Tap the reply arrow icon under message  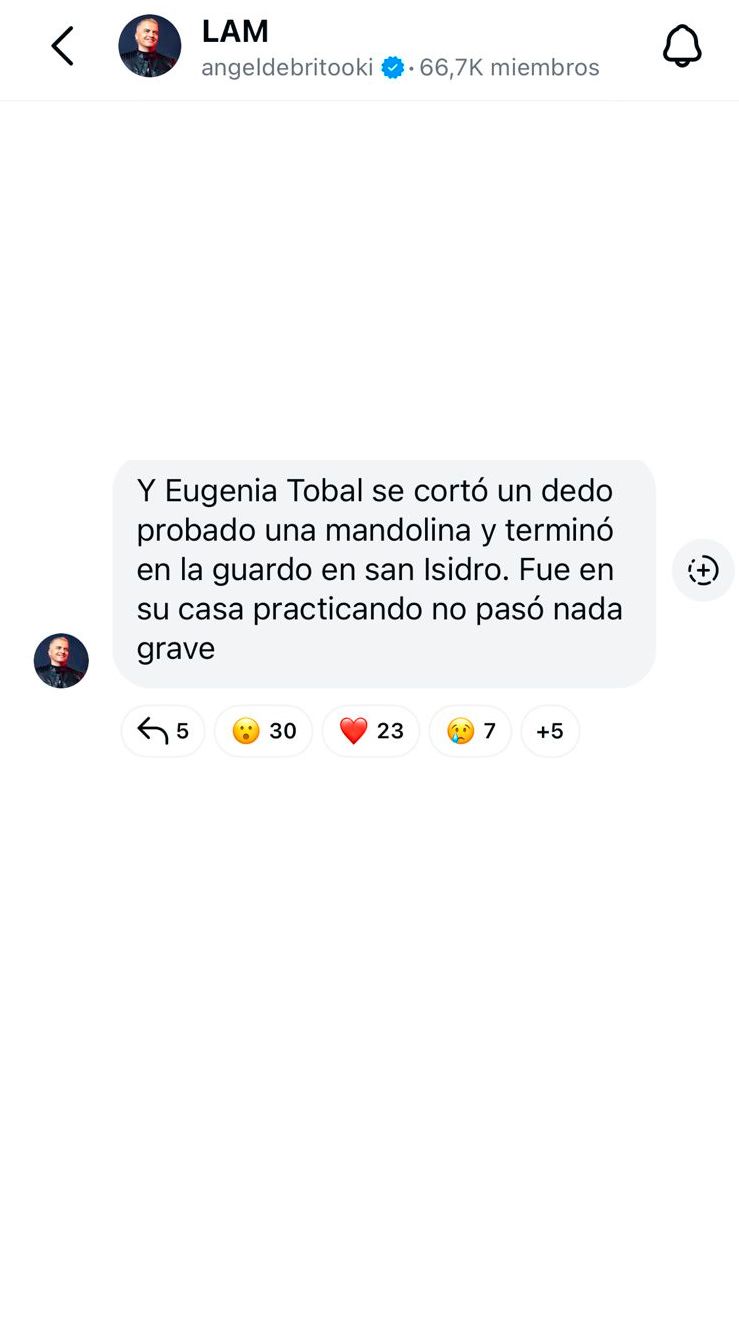152,731
